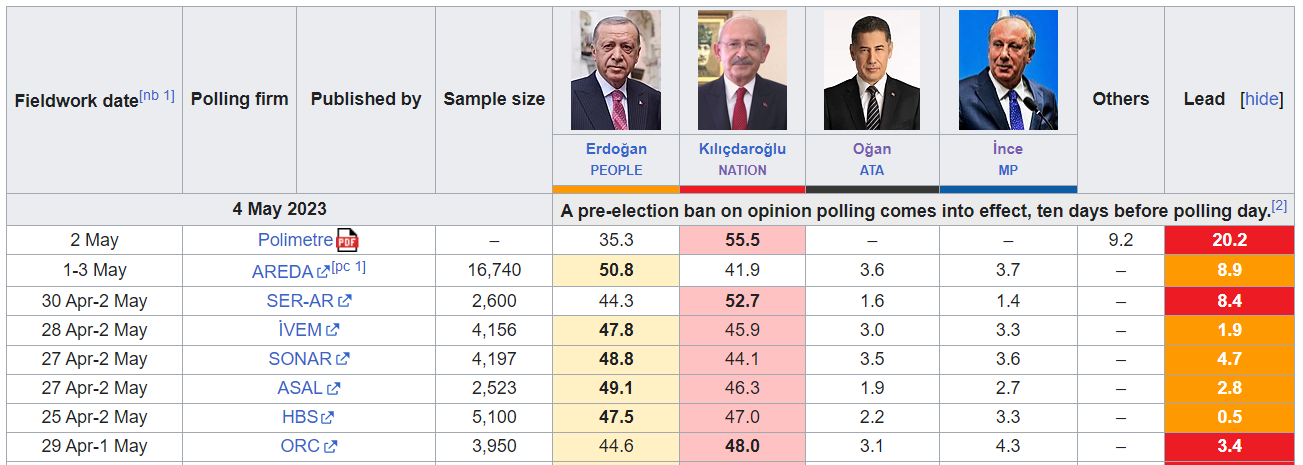
Task: Open the ATA alliance link
Action: click(871, 170)
